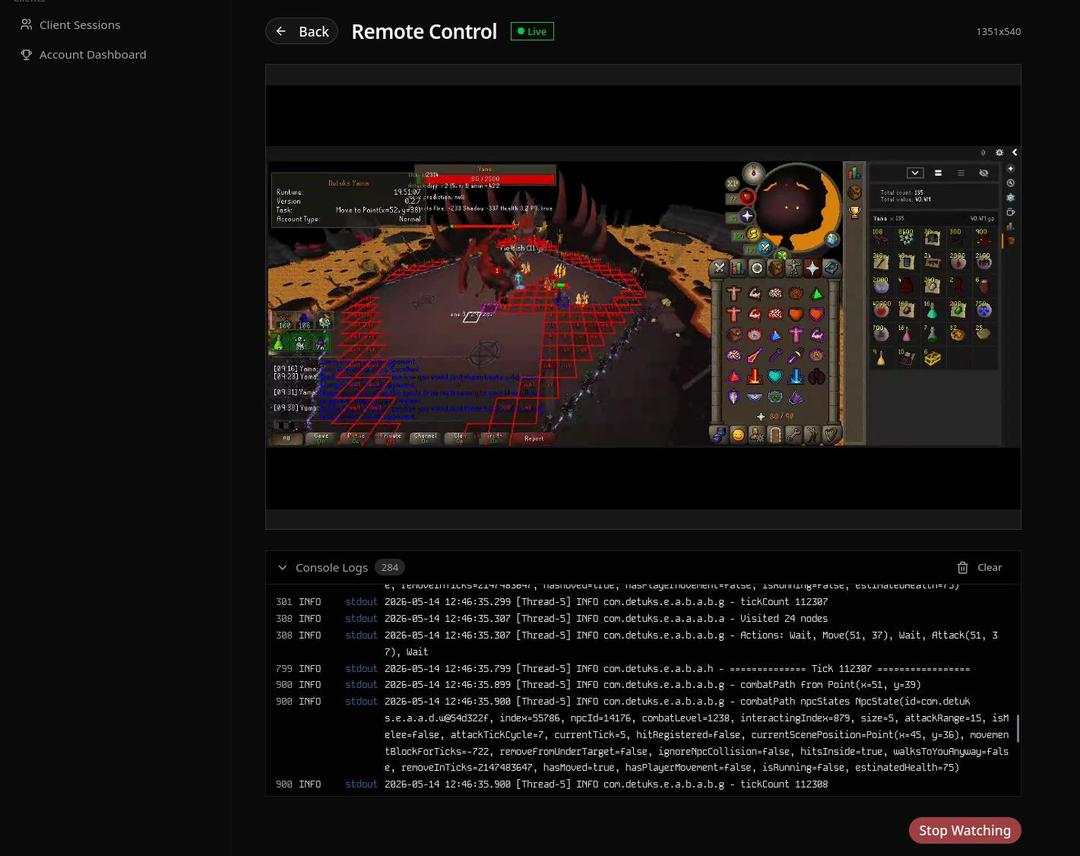Toggle the Piety winged prayer
Viewport: 1080px width, 856px height.
(754, 396)
